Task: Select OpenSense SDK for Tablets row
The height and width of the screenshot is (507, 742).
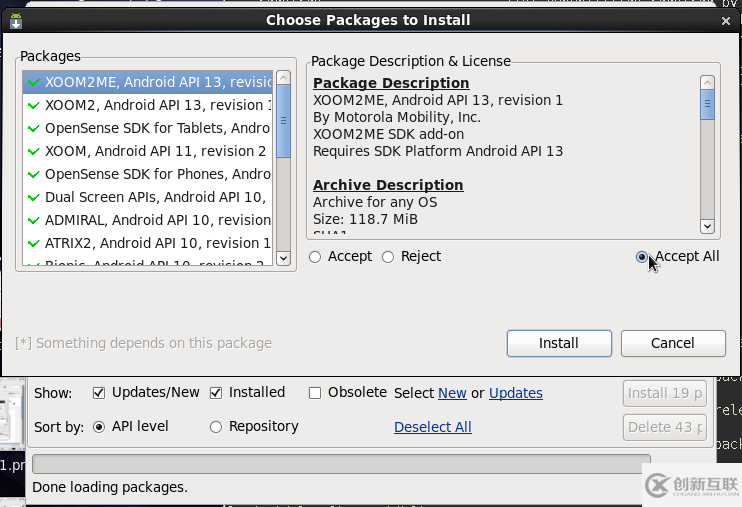Action: click(148, 128)
